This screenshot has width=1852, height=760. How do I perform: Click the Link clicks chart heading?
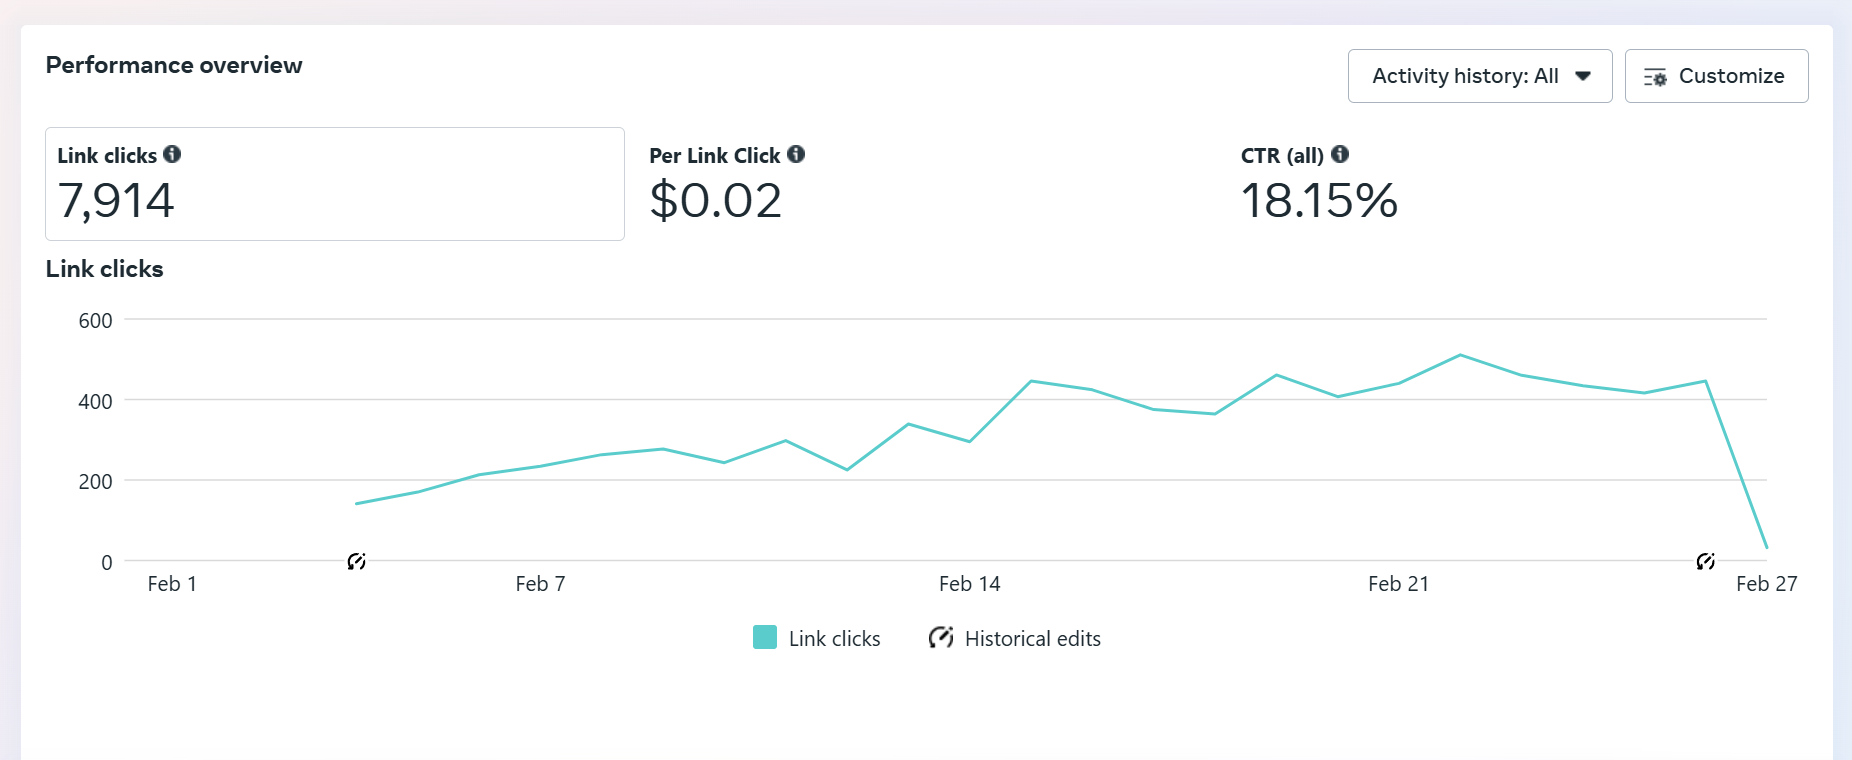coord(104,269)
